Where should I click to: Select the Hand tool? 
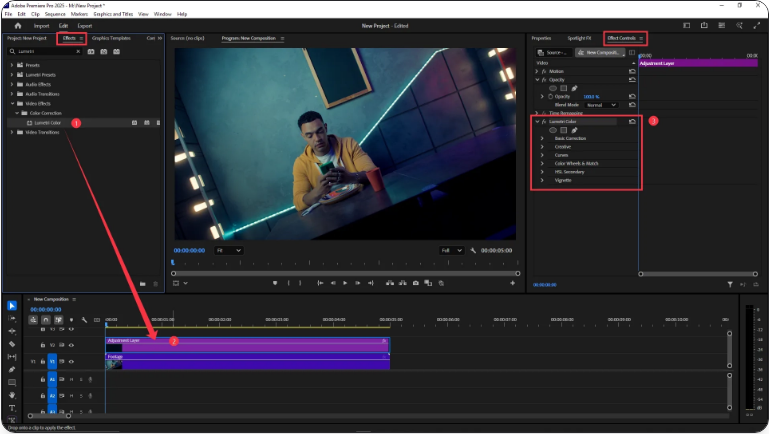(12, 394)
